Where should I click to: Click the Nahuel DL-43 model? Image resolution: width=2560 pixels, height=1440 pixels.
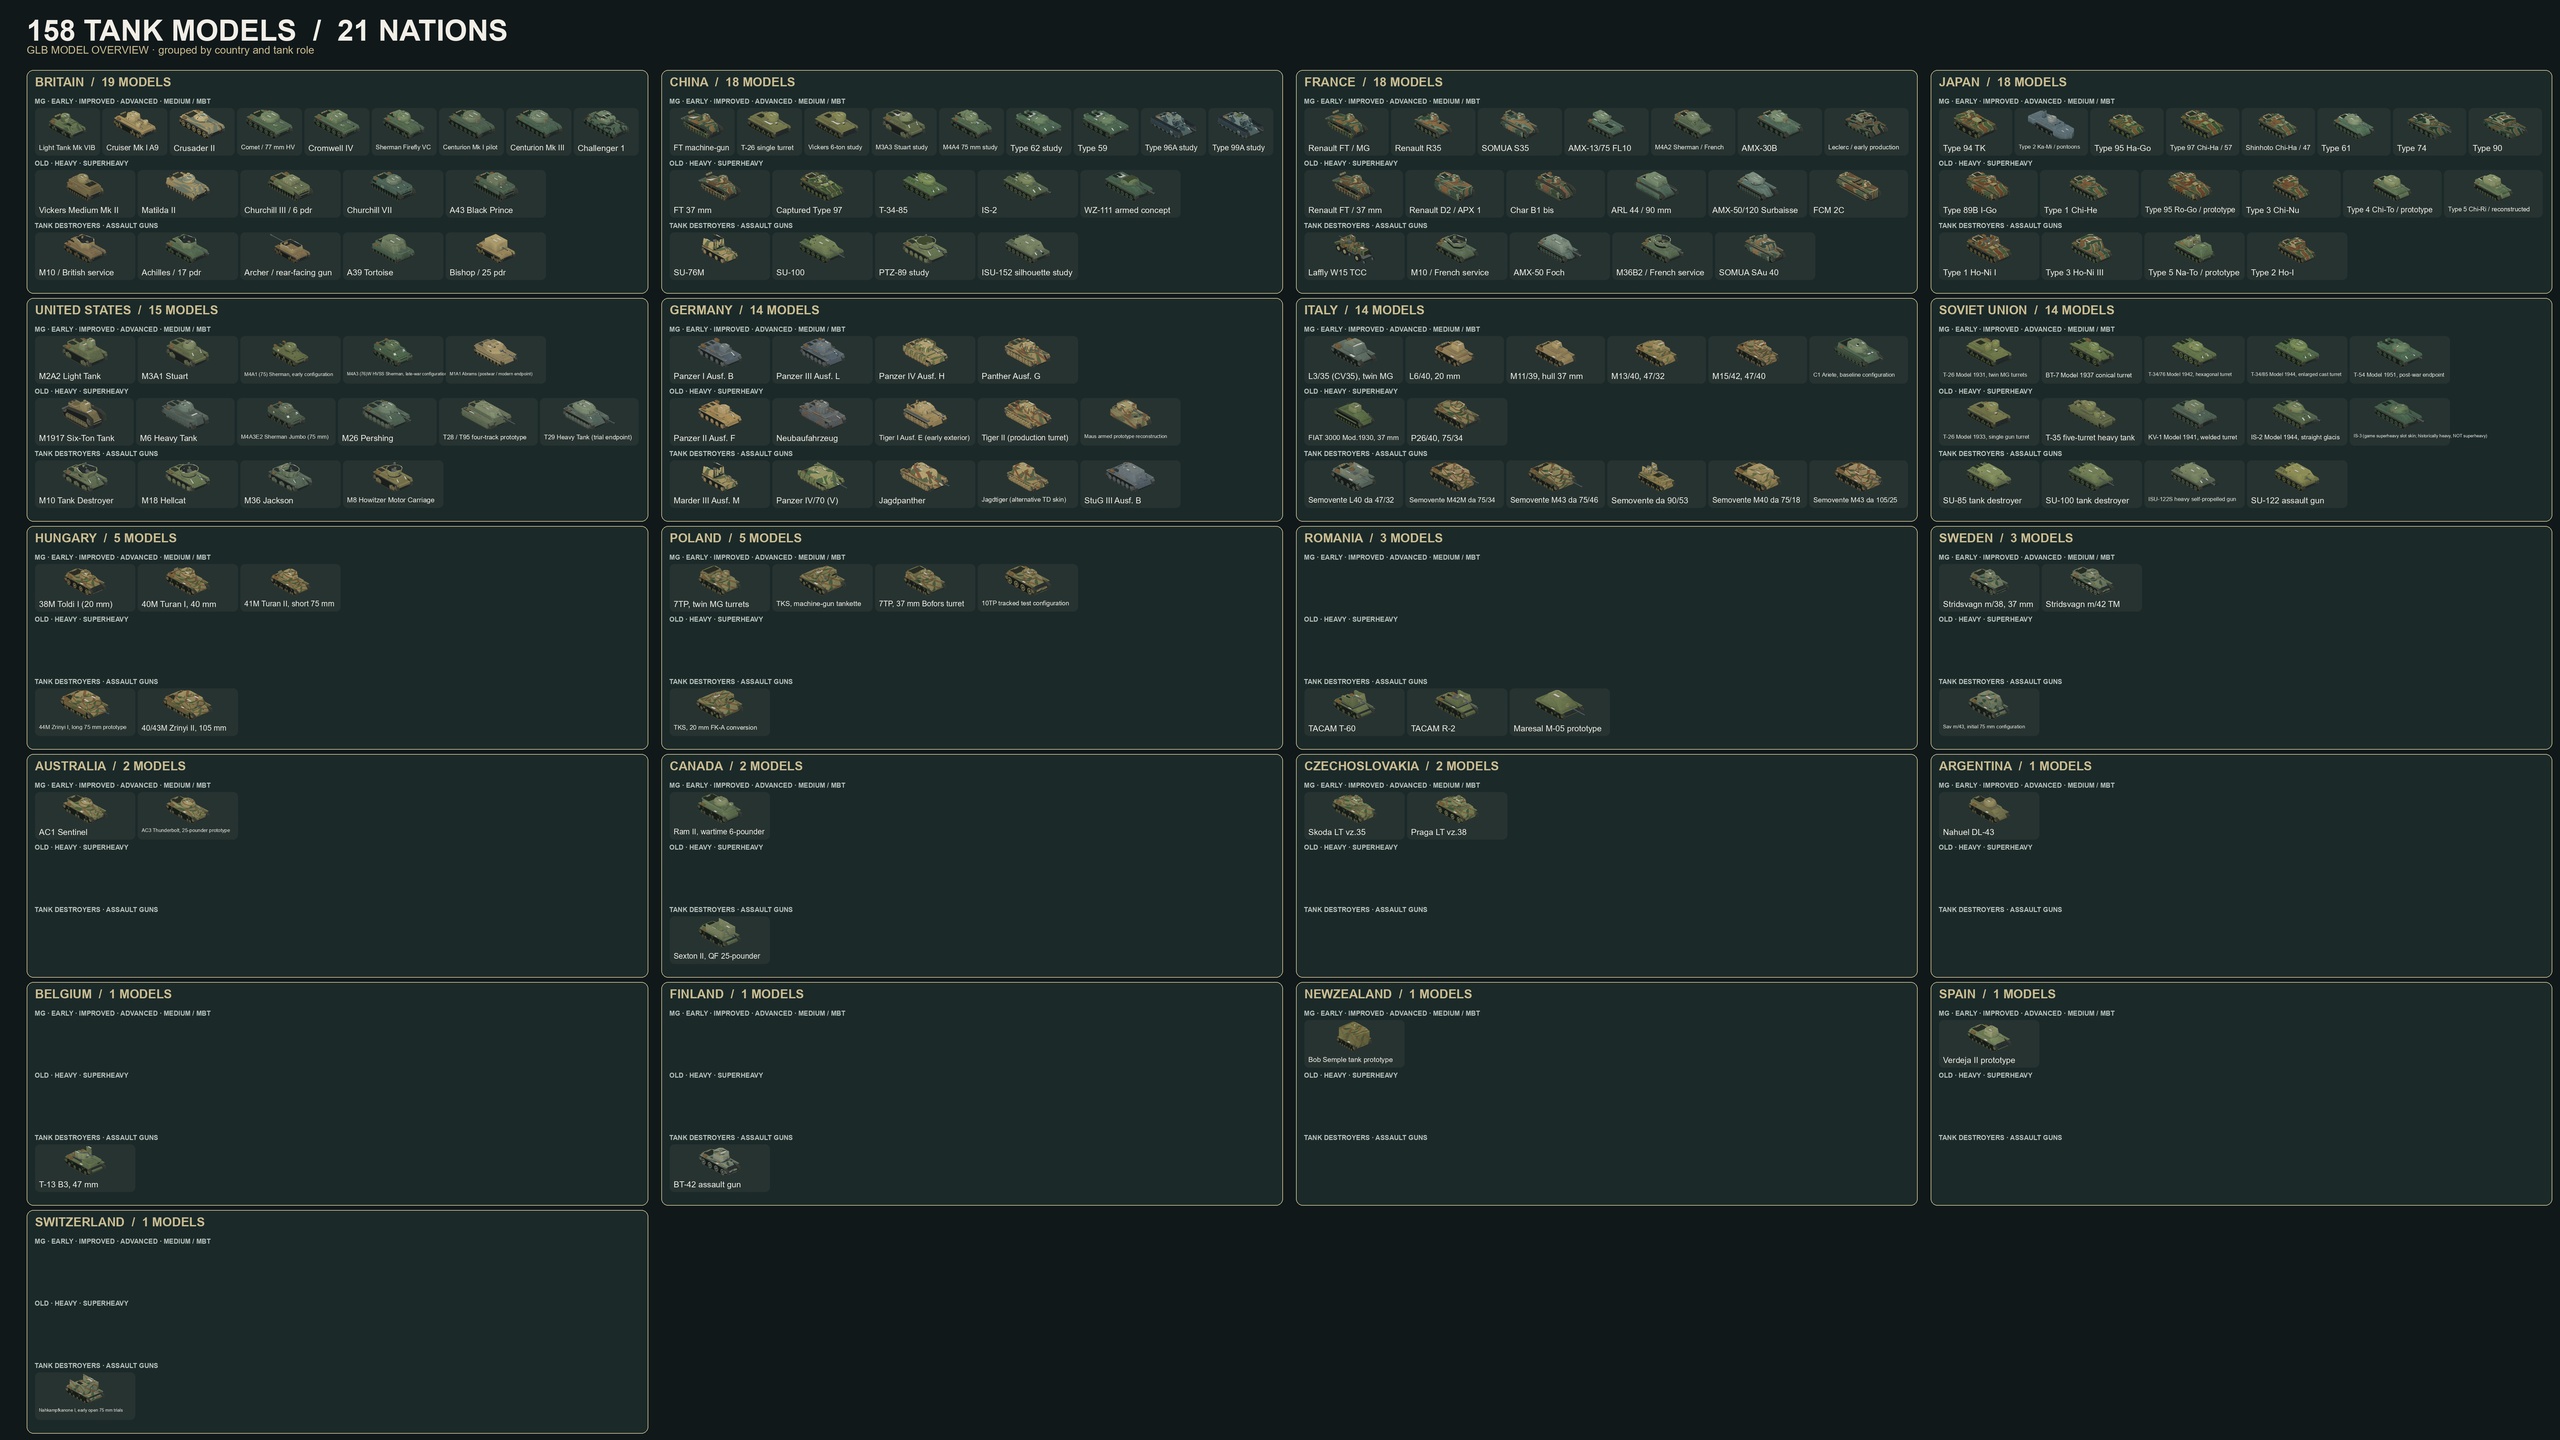(1988, 816)
